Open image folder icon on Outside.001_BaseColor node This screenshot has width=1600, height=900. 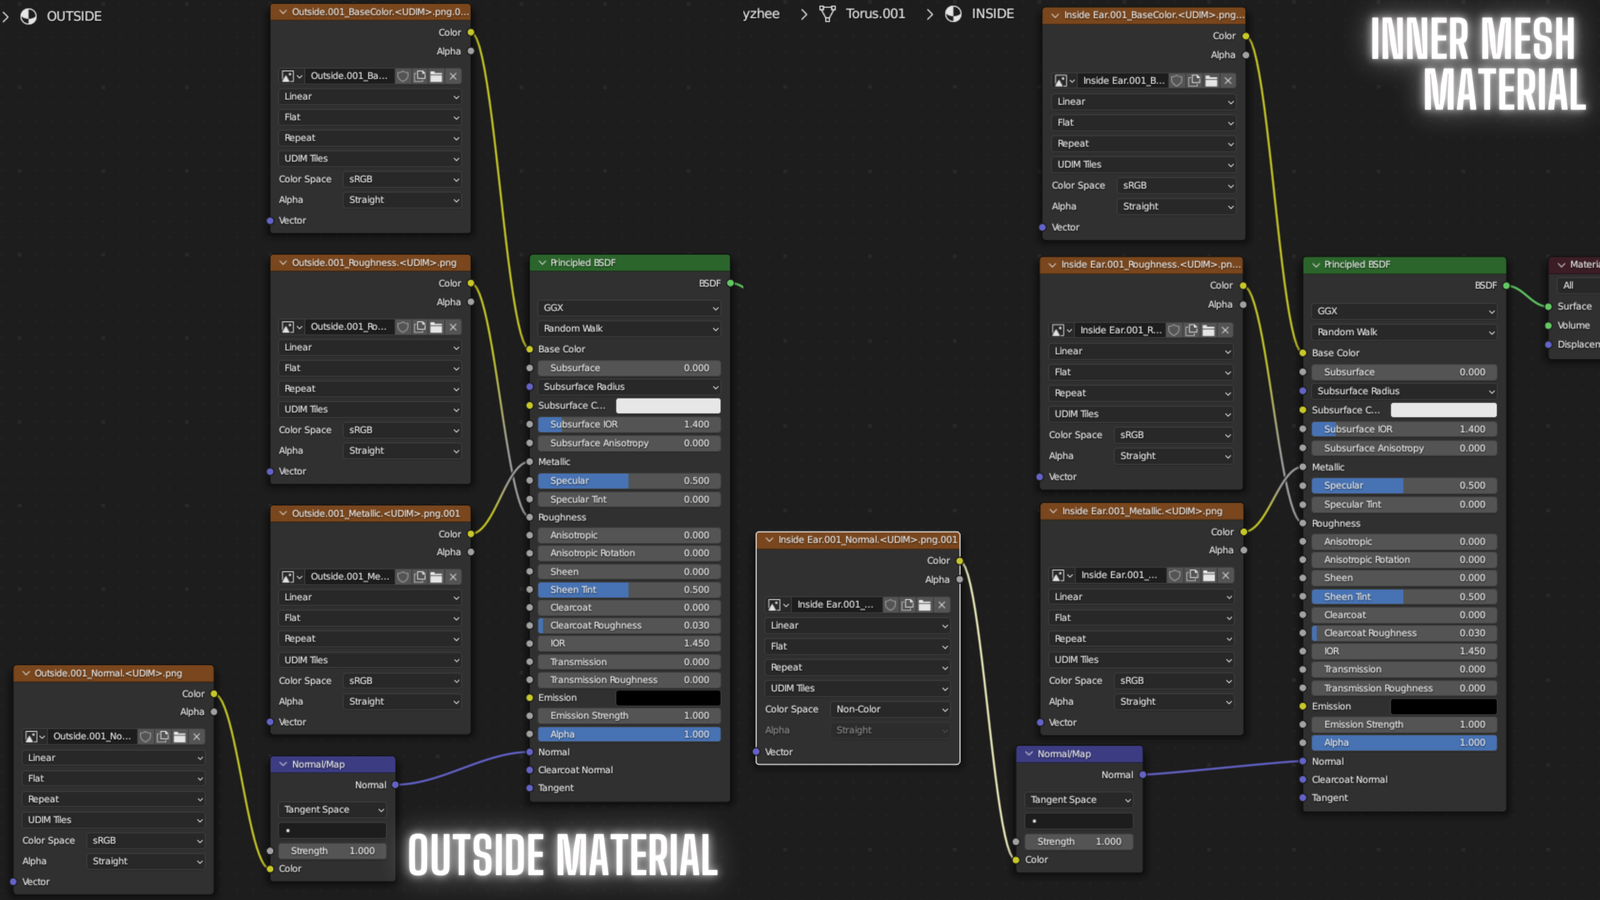[x=436, y=76]
